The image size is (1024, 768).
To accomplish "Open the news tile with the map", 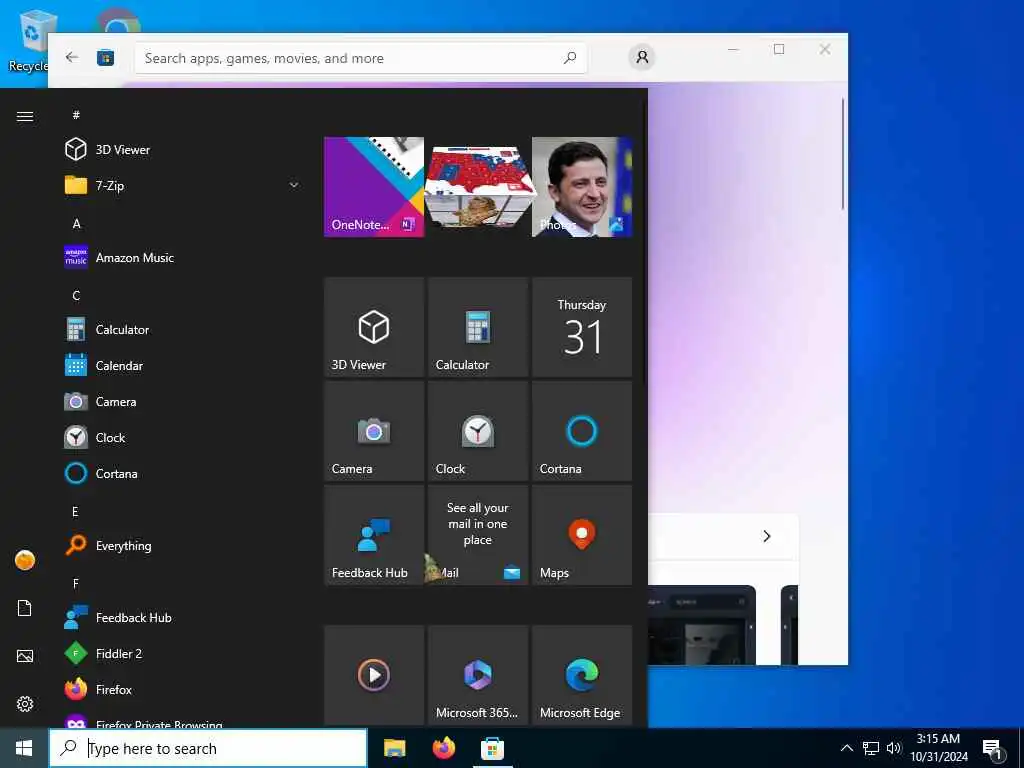I will pyautogui.click(x=478, y=187).
